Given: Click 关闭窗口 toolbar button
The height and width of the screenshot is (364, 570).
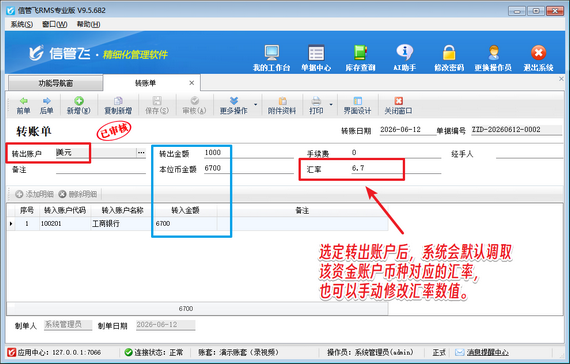Looking at the screenshot, I should (398, 105).
